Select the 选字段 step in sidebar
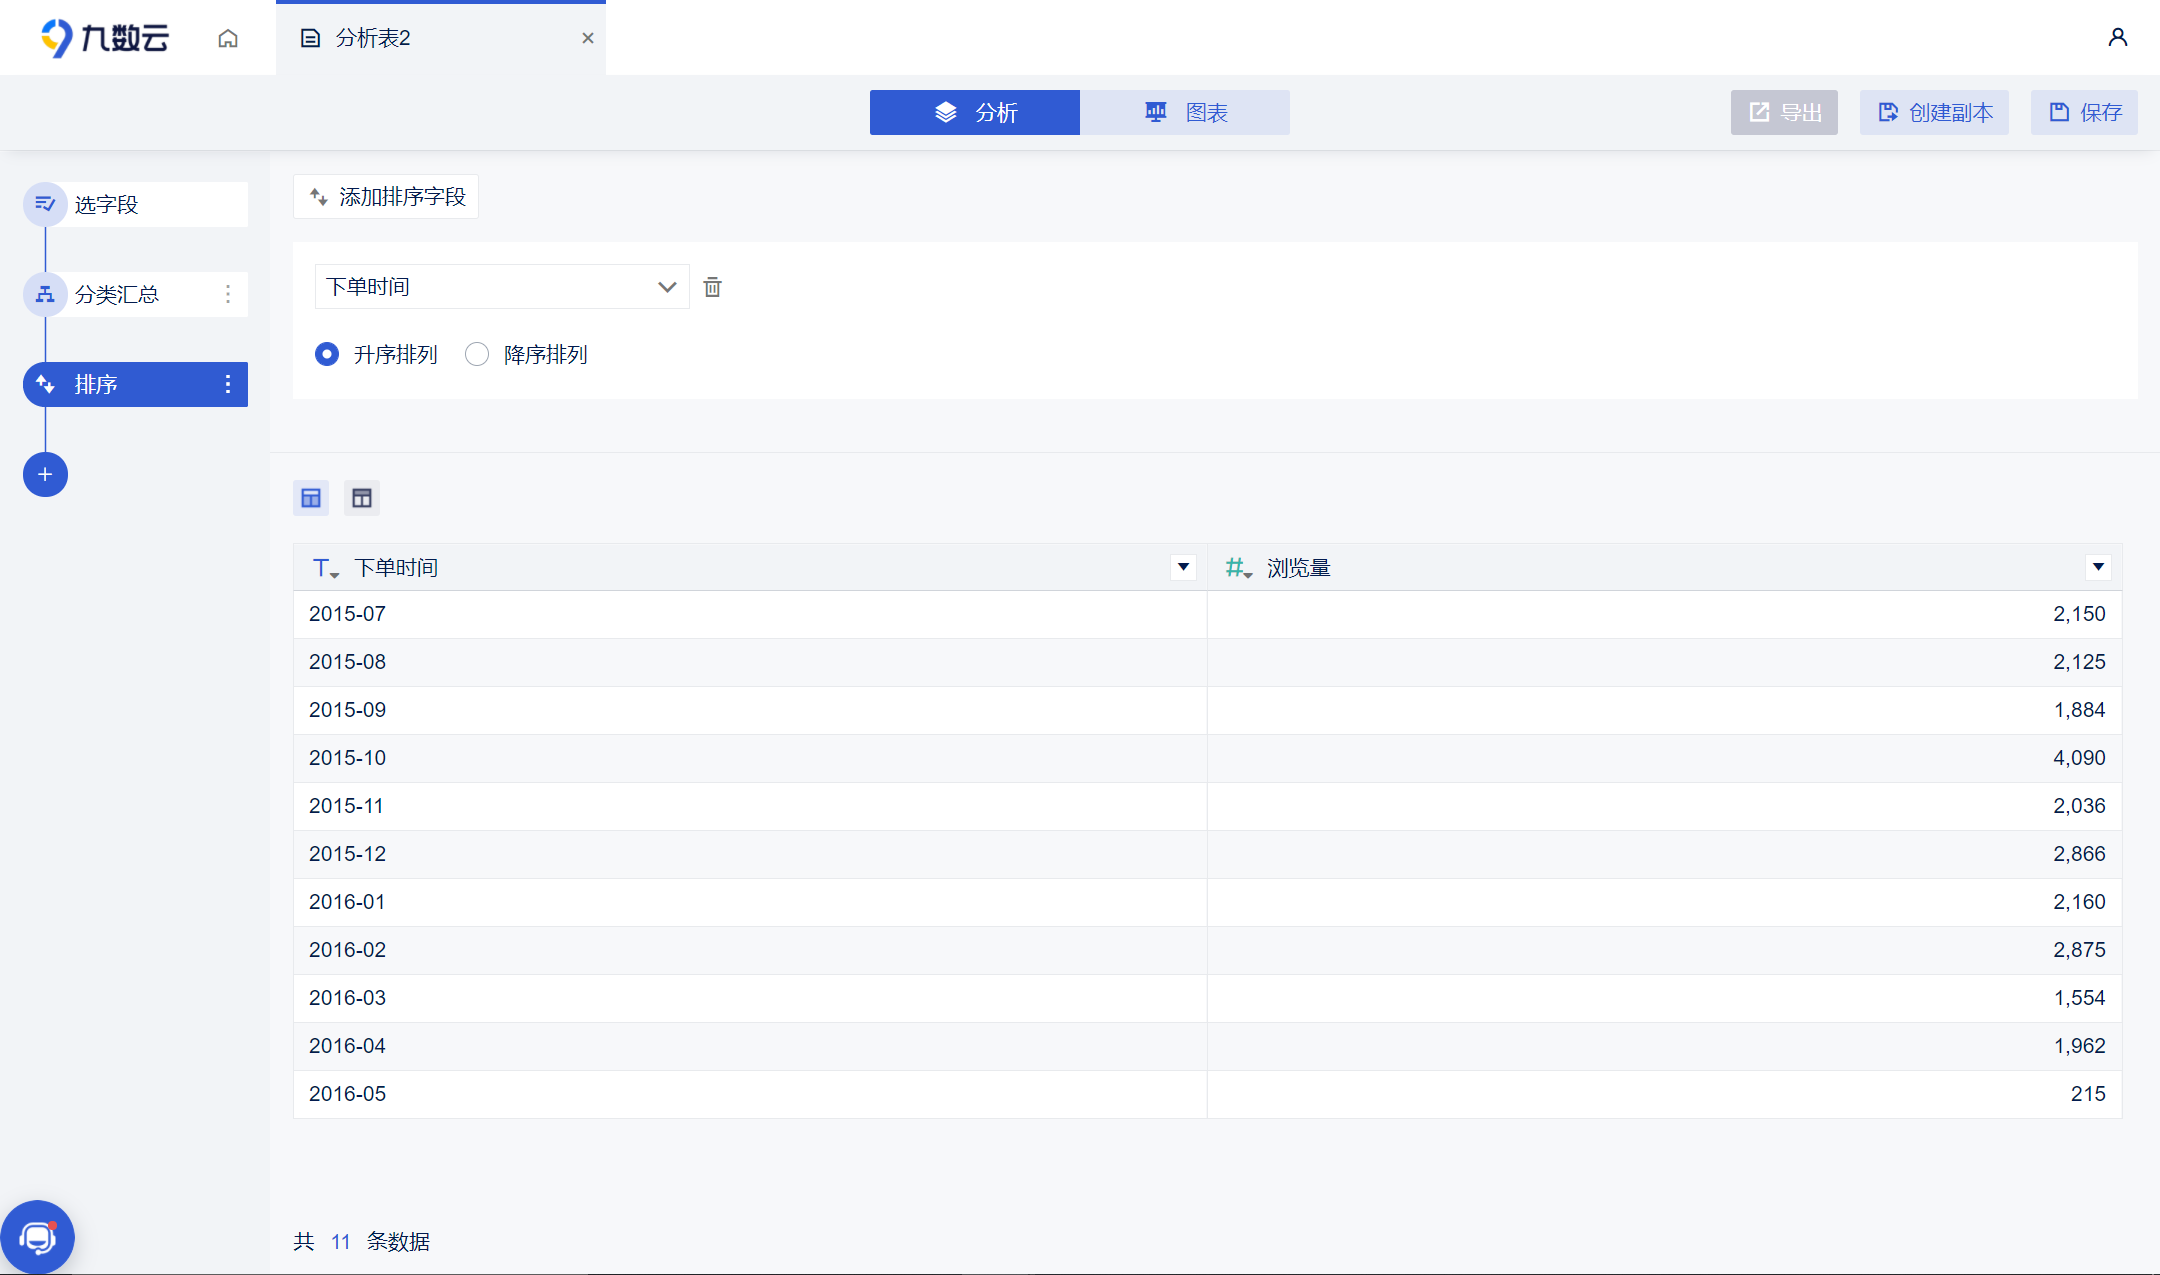This screenshot has height=1275, width=2160. click(136, 204)
